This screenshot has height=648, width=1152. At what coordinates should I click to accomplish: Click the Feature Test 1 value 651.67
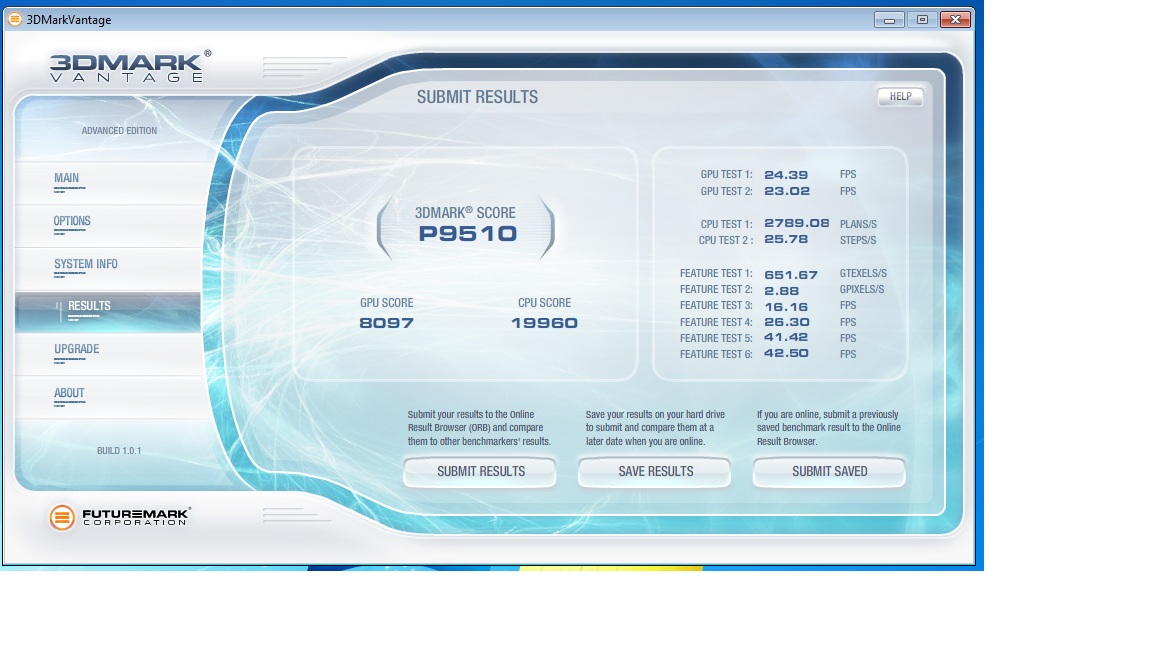(x=791, y=275)
